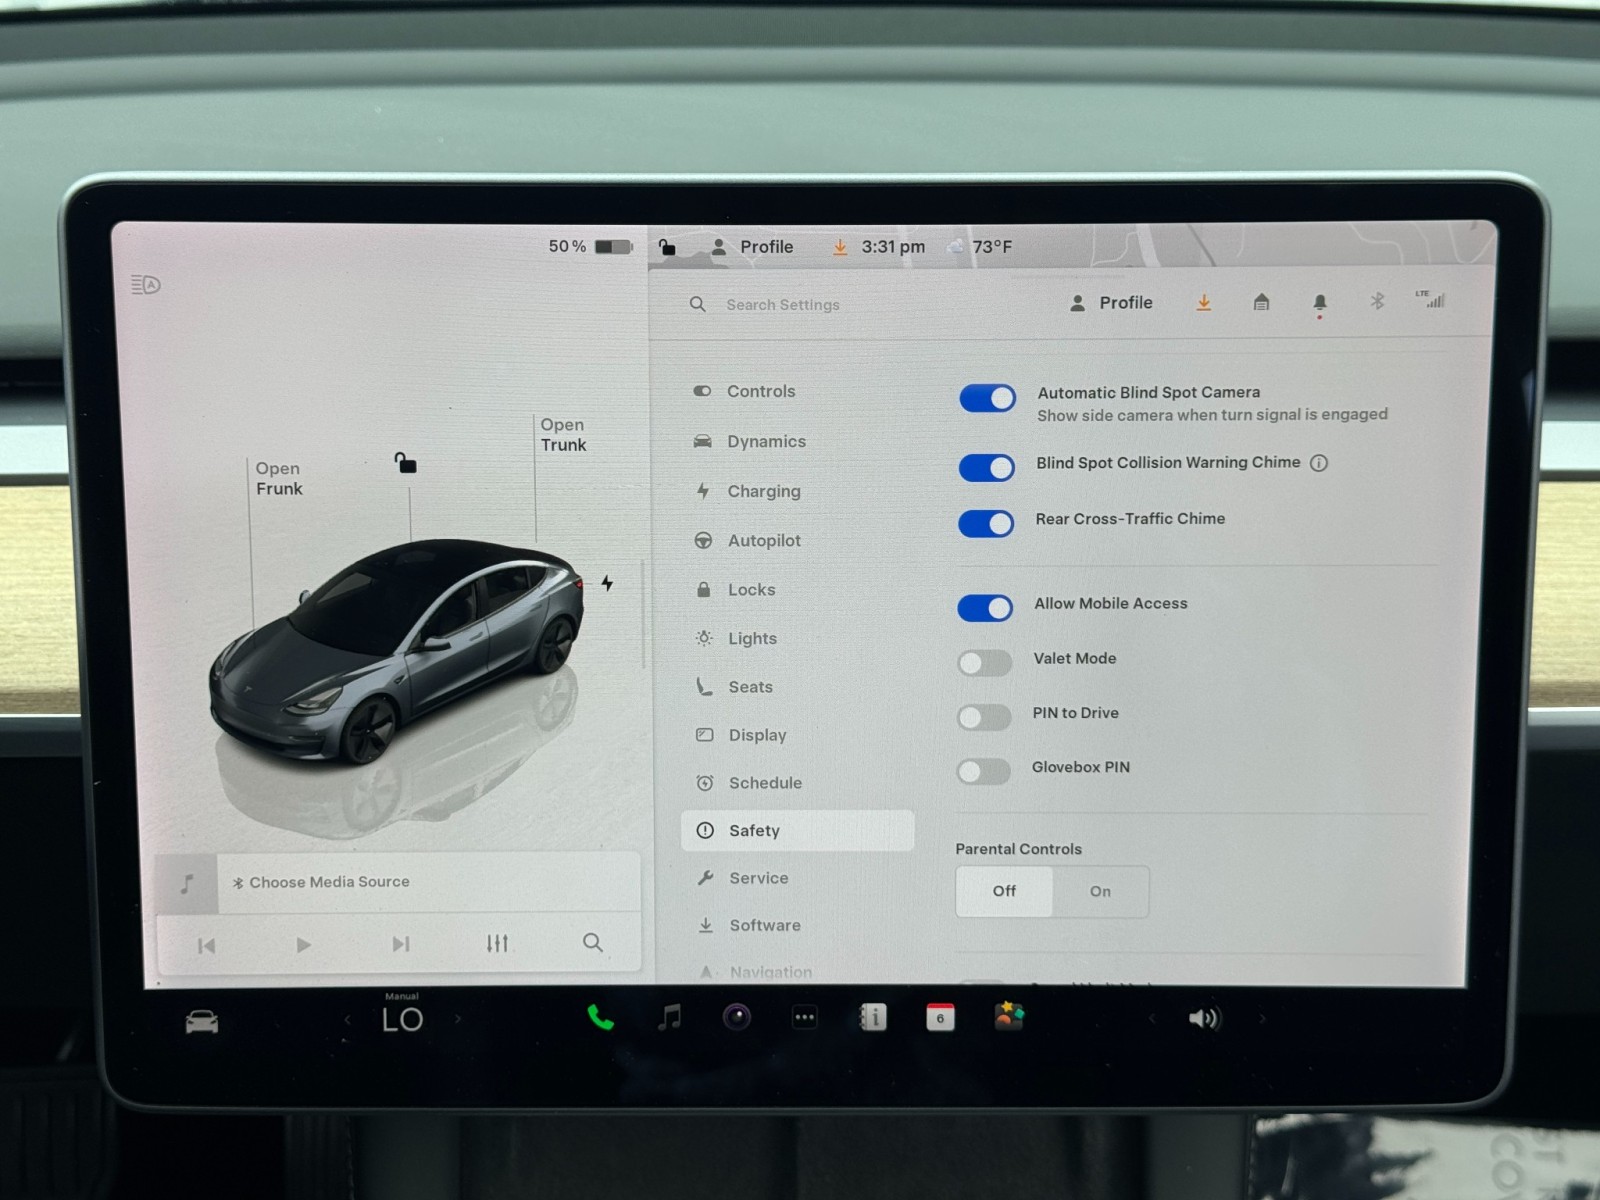Image resolution: width=1600 pixels, height=1200 pixels.
Task: Open the garage door HomeLink icon
Action: pos(1261,302)
